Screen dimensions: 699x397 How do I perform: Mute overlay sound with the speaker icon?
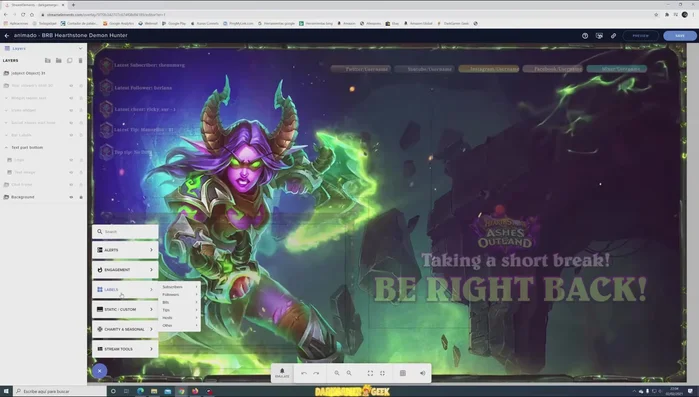pyautogui.click(x=423, y=373)
